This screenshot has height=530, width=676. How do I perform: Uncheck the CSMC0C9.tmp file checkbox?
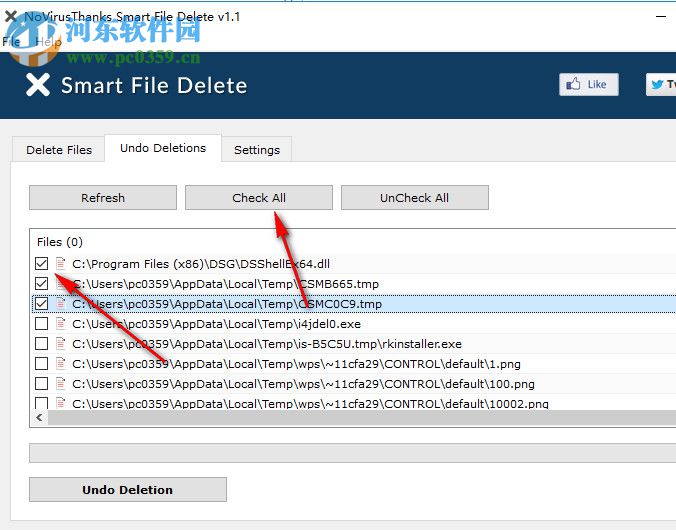(41, 304)
